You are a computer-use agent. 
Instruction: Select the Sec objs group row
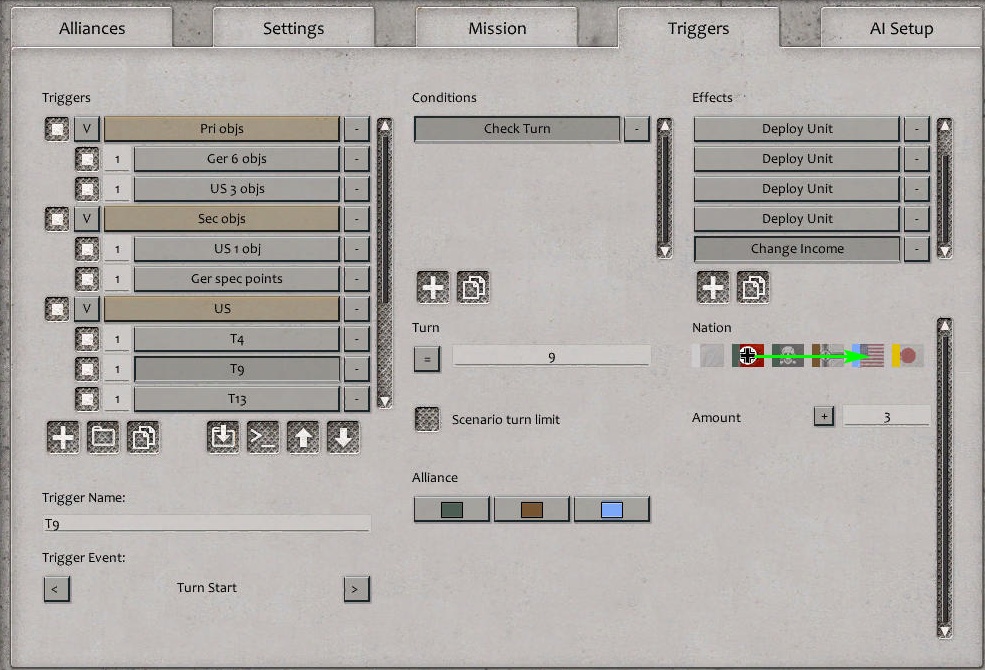[222, 219]
